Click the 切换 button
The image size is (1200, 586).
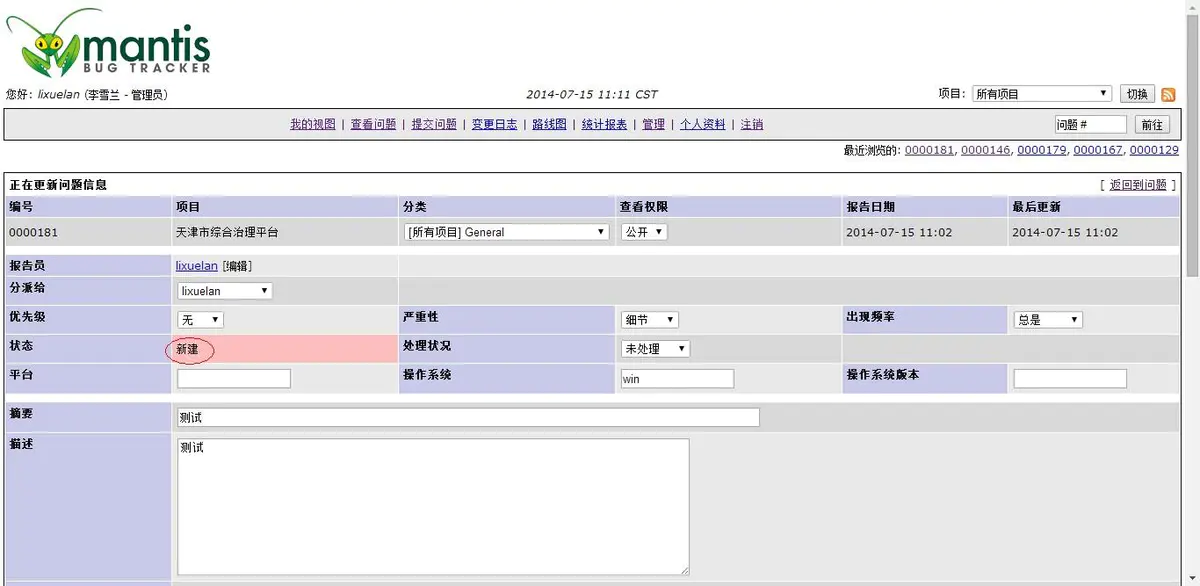(1135, 93)
